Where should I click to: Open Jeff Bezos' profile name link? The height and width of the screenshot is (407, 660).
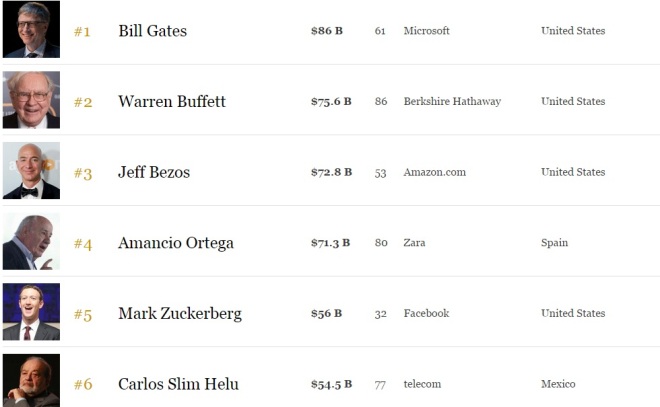154,172
